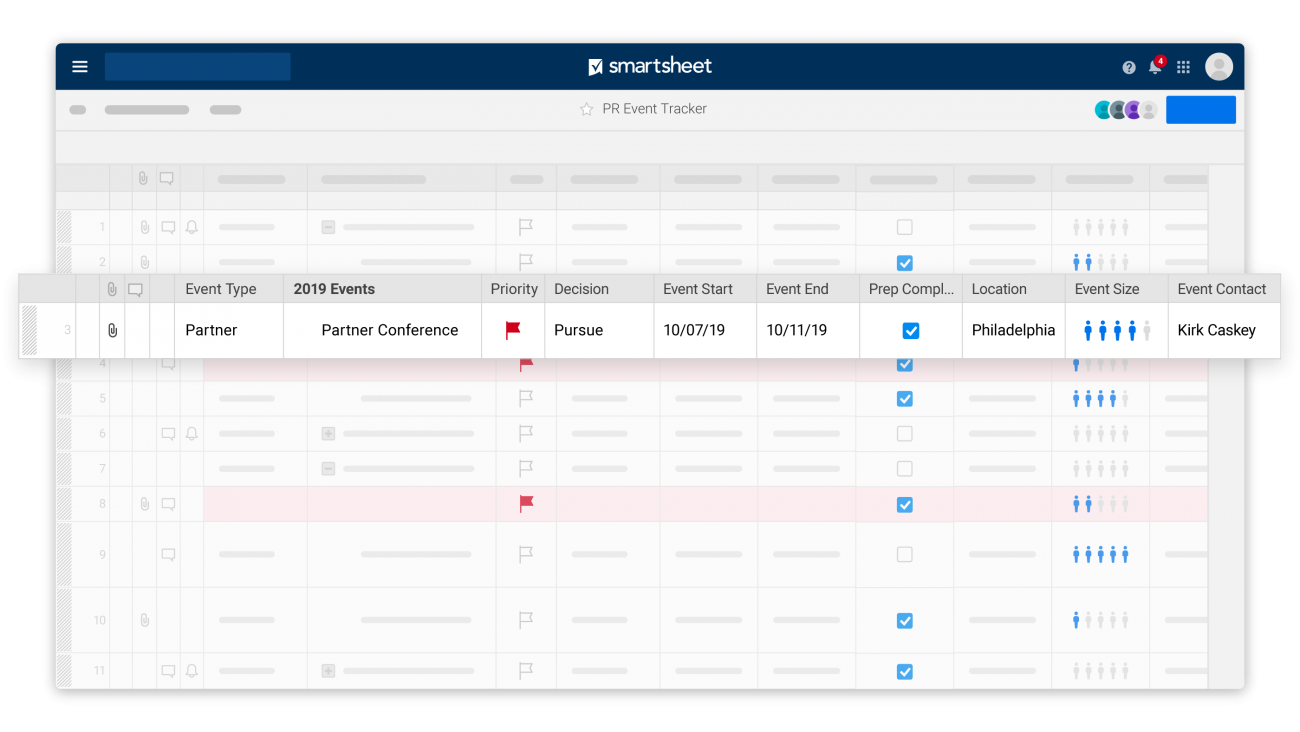1300x732 pixels.
Task: Open notifications from the bell icon
Action: (1154, 66)
